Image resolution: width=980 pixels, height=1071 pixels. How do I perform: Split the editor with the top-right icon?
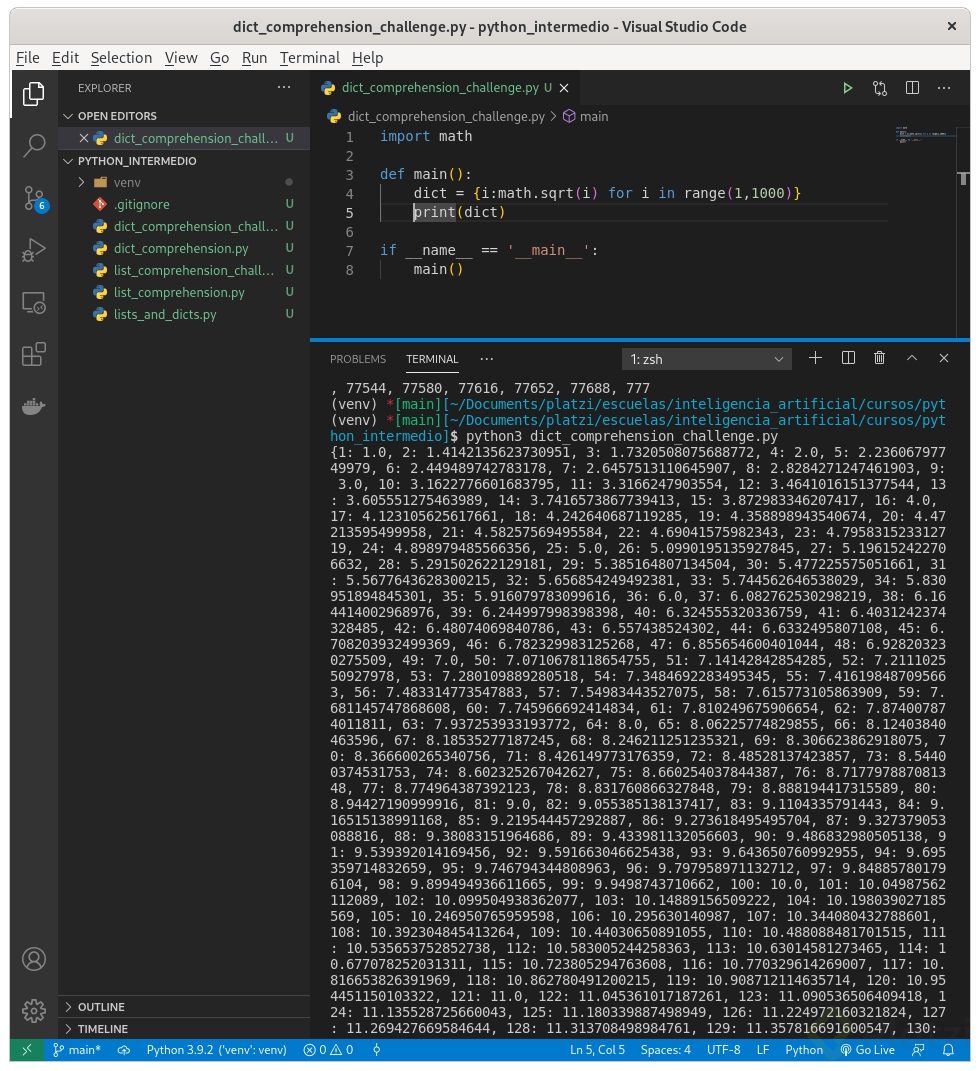pos(911,88)
